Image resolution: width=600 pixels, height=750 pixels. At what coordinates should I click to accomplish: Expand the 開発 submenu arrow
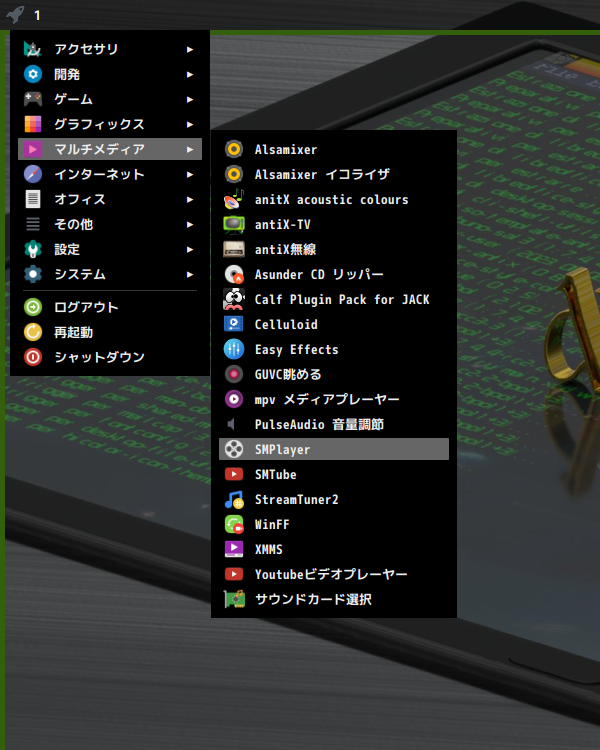click(x=190, y=74)
